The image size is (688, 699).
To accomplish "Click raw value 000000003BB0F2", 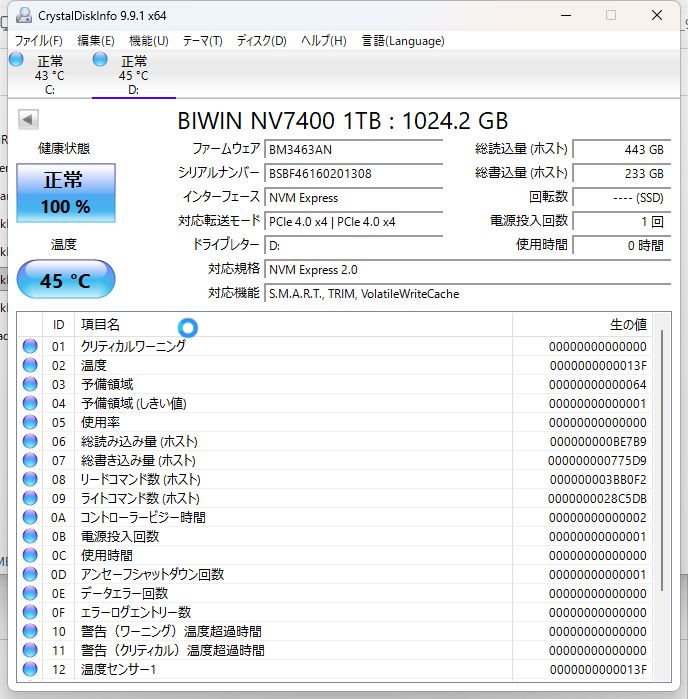I will pyautogui.click(x=597, y=480).
